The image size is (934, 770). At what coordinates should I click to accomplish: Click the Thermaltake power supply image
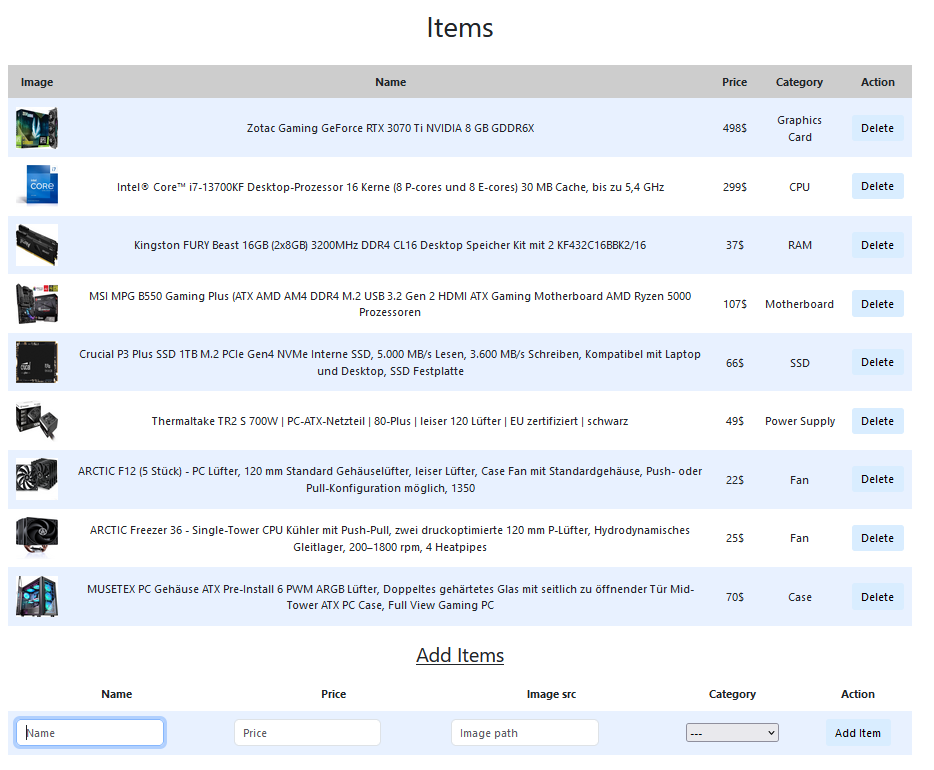(37, 421)
